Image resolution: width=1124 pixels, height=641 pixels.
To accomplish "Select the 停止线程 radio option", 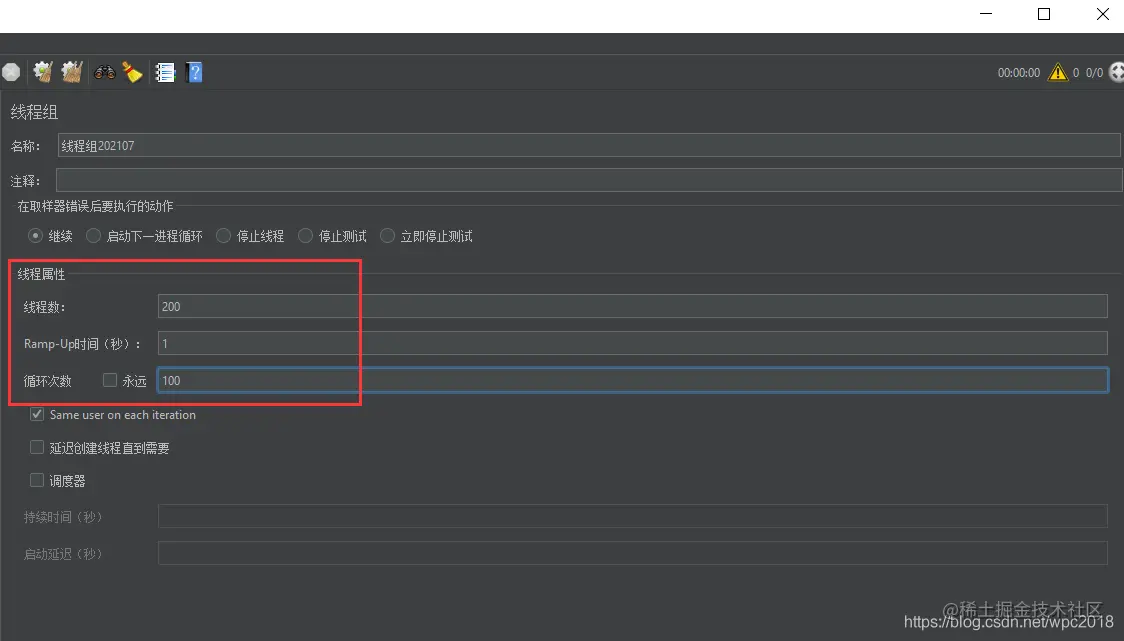I will click(x=224, y=236).
